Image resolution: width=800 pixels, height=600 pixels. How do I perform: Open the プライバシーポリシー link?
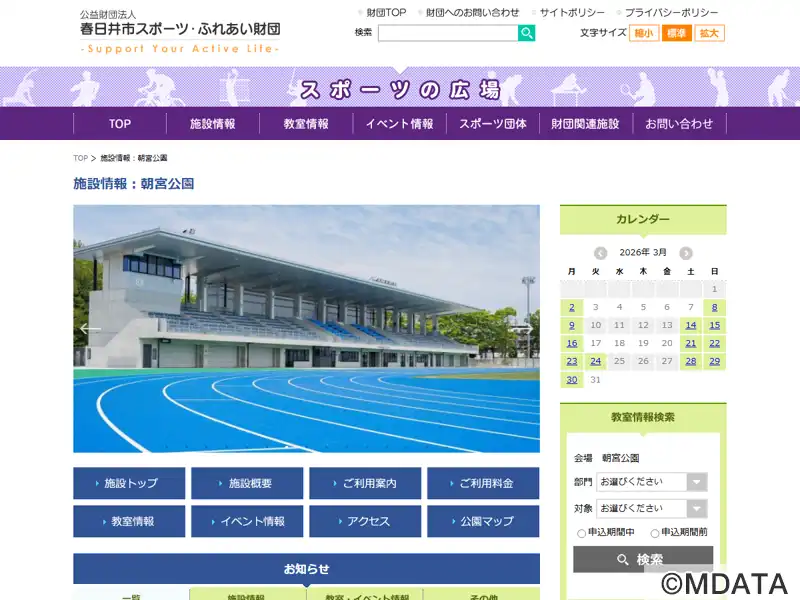tap(671, 13)
